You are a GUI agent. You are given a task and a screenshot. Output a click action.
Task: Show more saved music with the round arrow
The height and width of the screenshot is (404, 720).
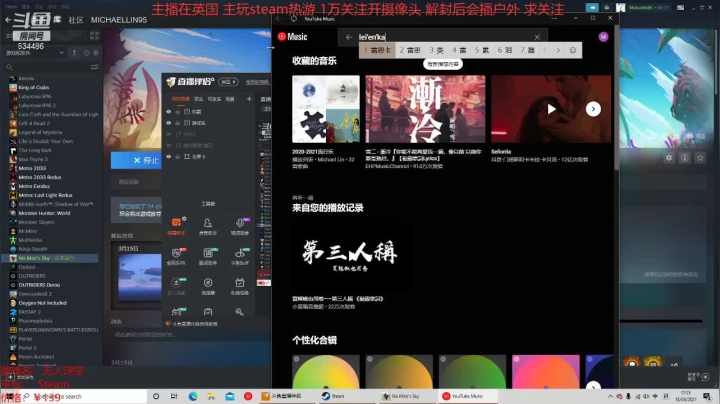tap(593, 109)
